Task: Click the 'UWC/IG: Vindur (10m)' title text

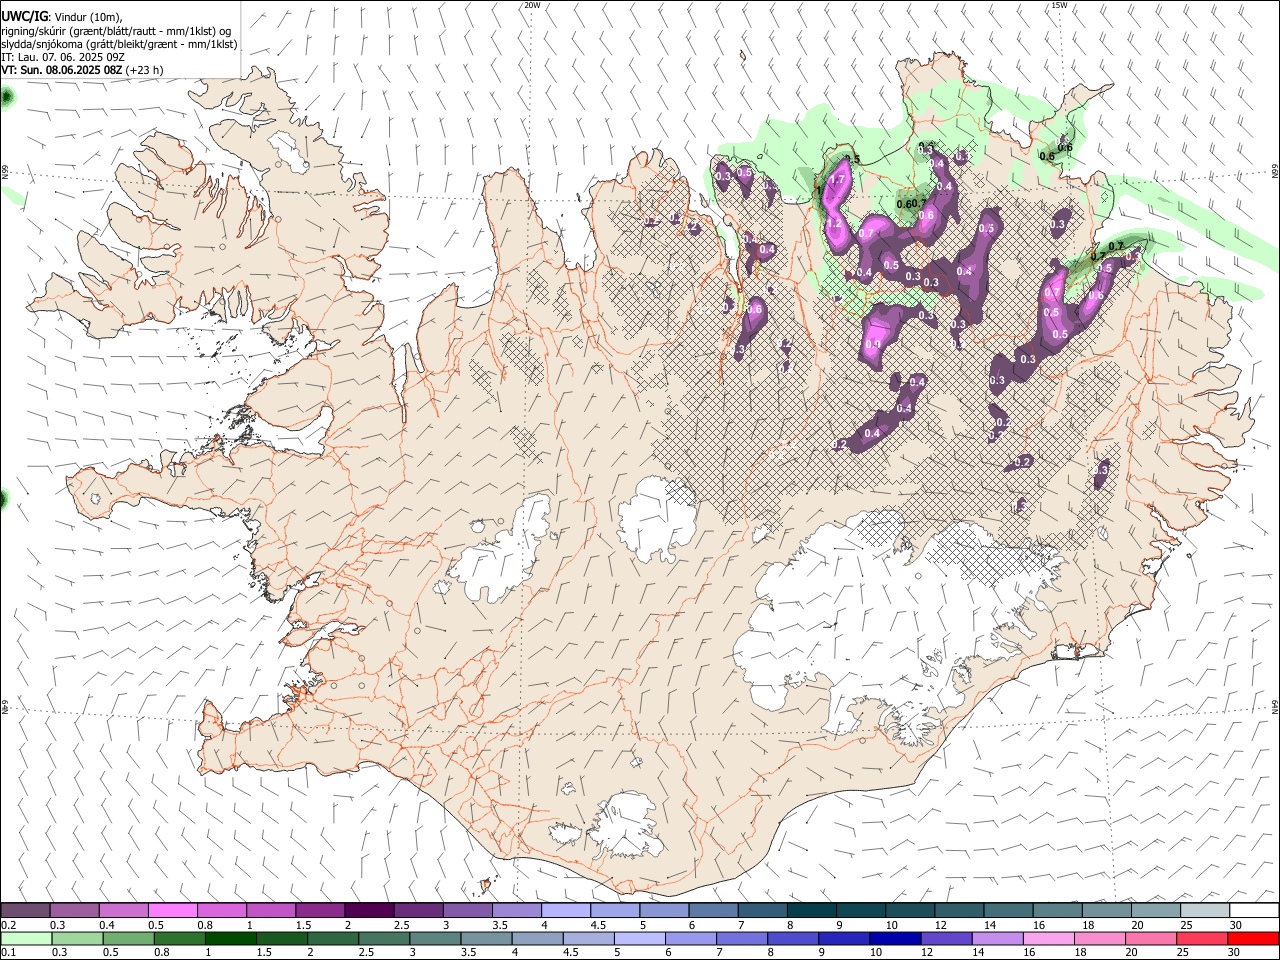Action: (x=62, y=17)
